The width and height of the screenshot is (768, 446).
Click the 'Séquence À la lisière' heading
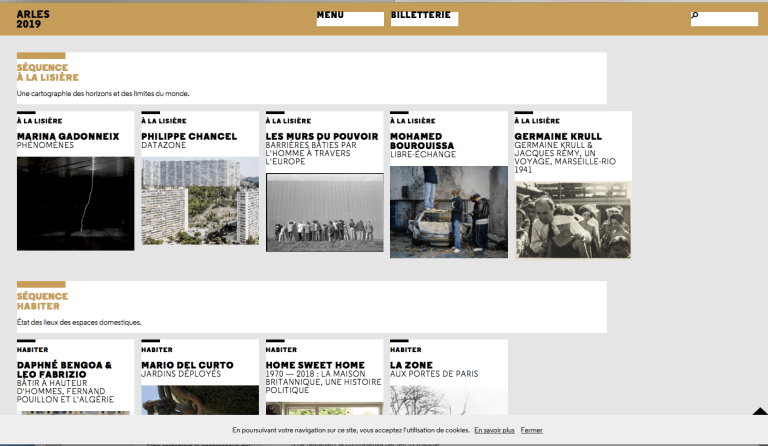47,72
